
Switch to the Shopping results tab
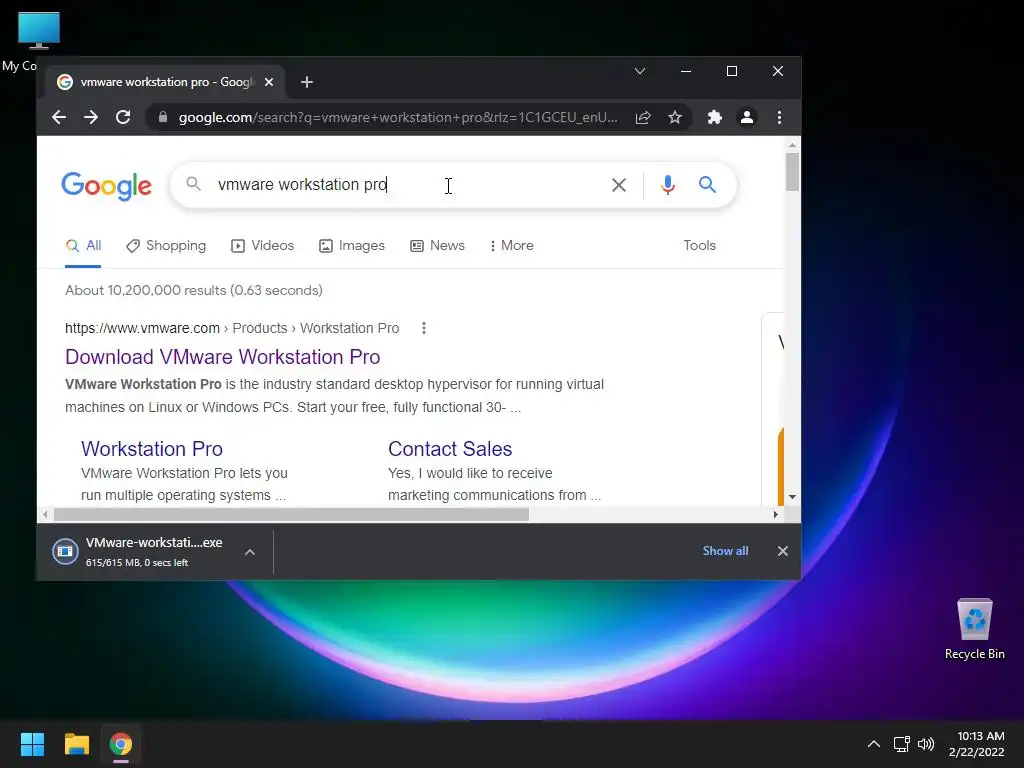click(x=166, y=246)
